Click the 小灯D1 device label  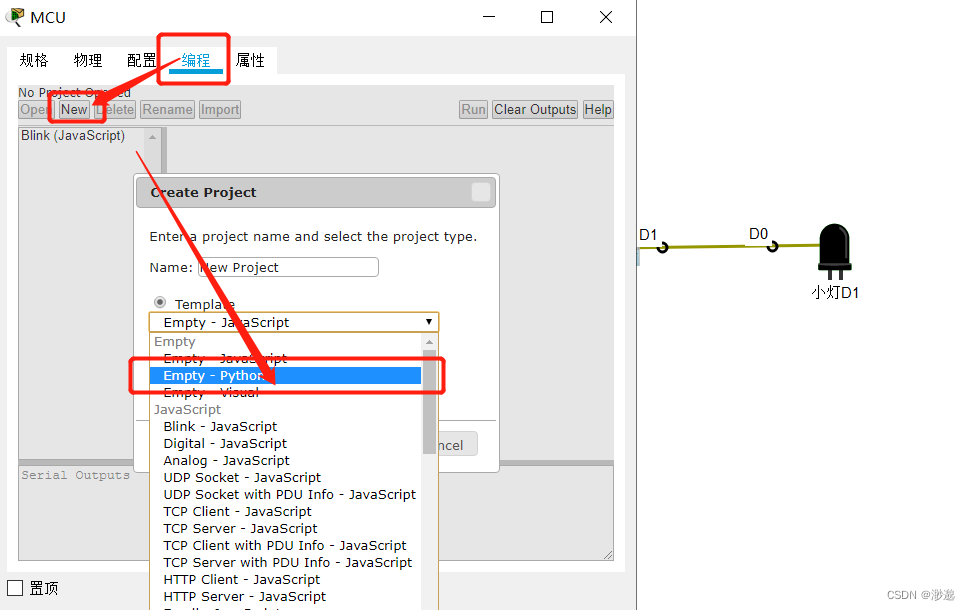[x=835, y=292]
